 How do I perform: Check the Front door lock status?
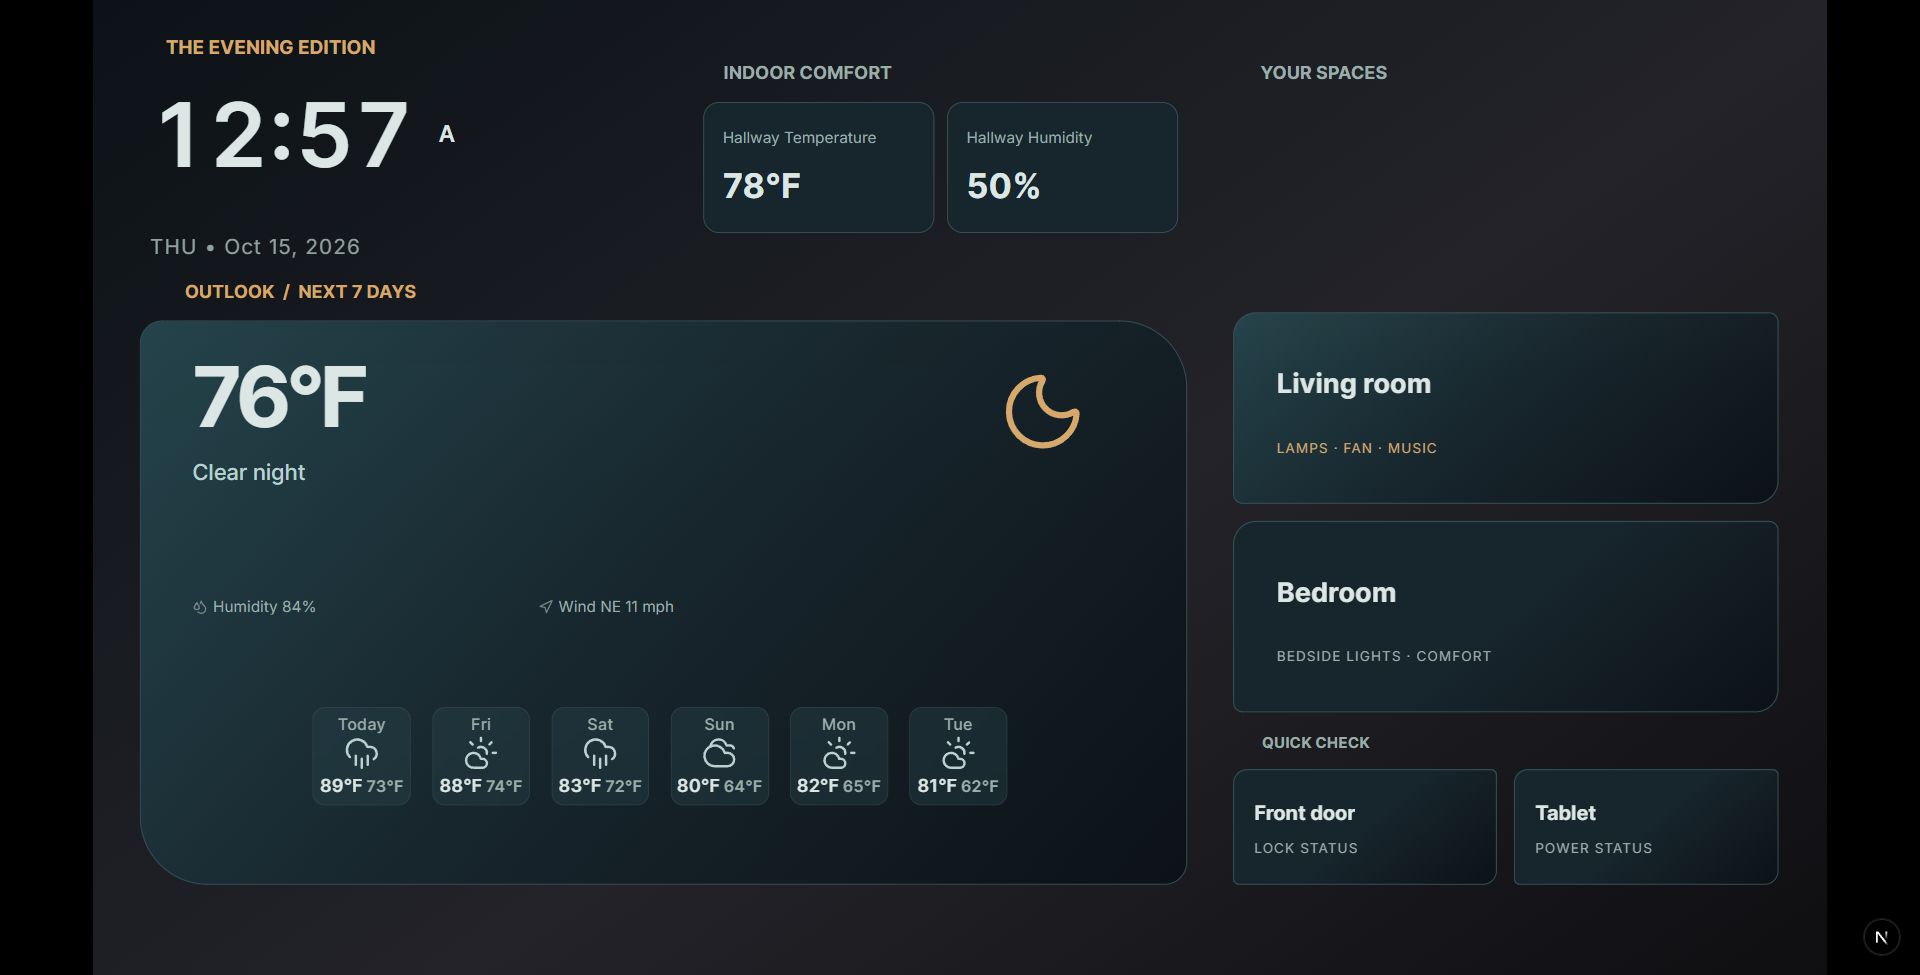point(1365,827)
